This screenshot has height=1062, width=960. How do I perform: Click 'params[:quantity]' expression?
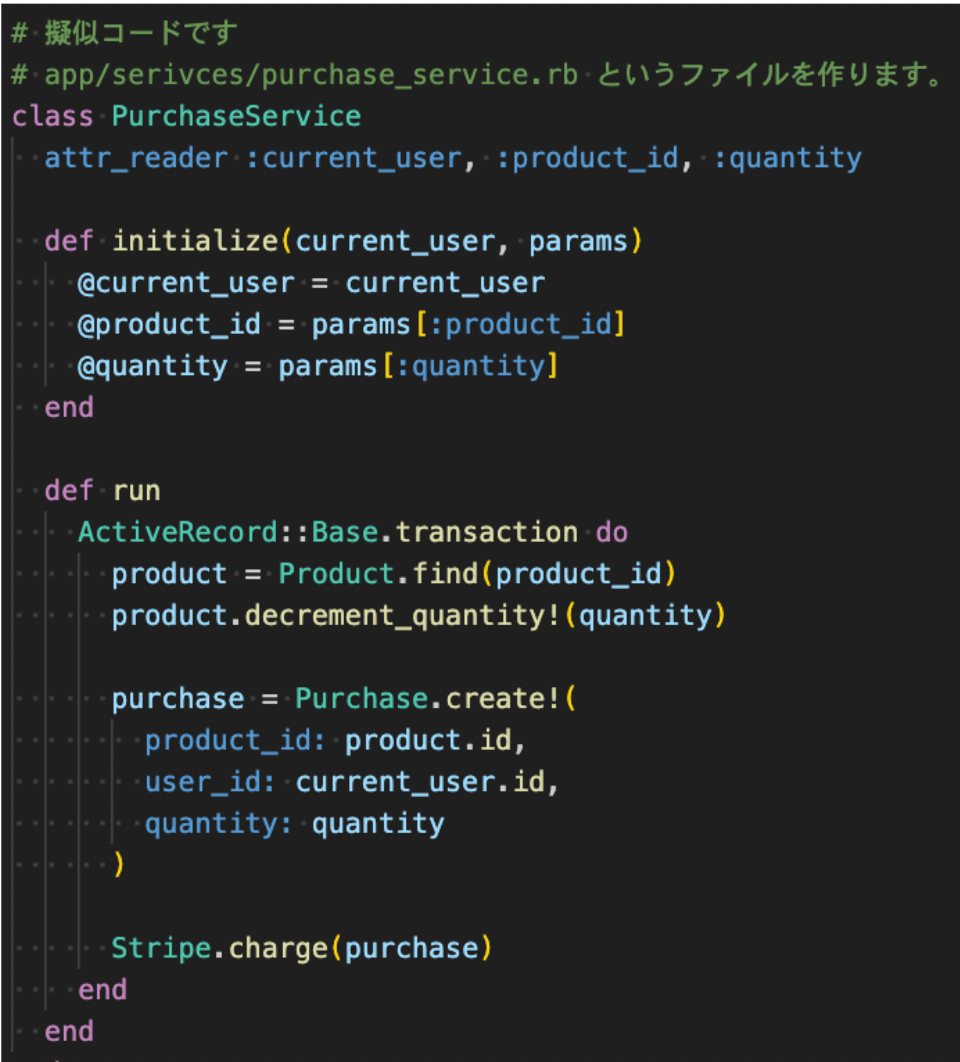(418, 366)
